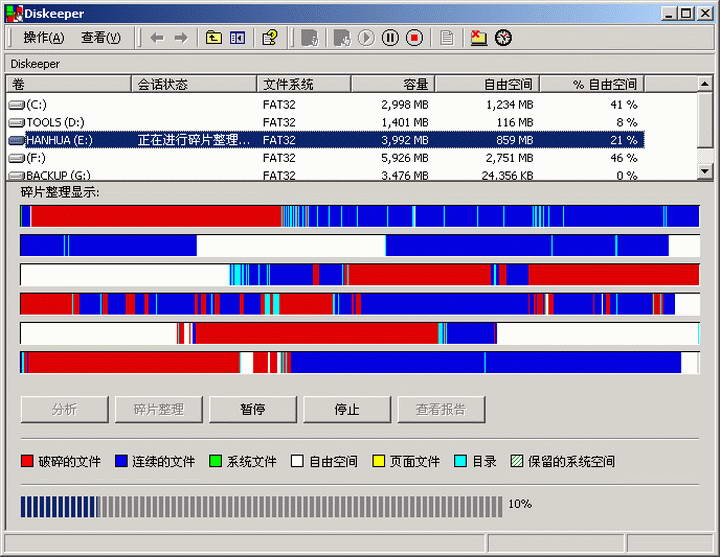Click the yellow 页面文件 legend swatch

point(378,461)
